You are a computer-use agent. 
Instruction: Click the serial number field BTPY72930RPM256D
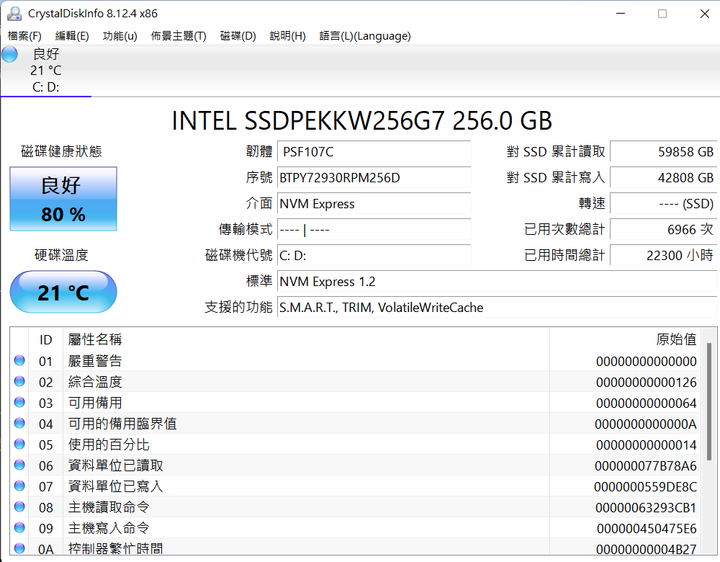coord(374,178)
